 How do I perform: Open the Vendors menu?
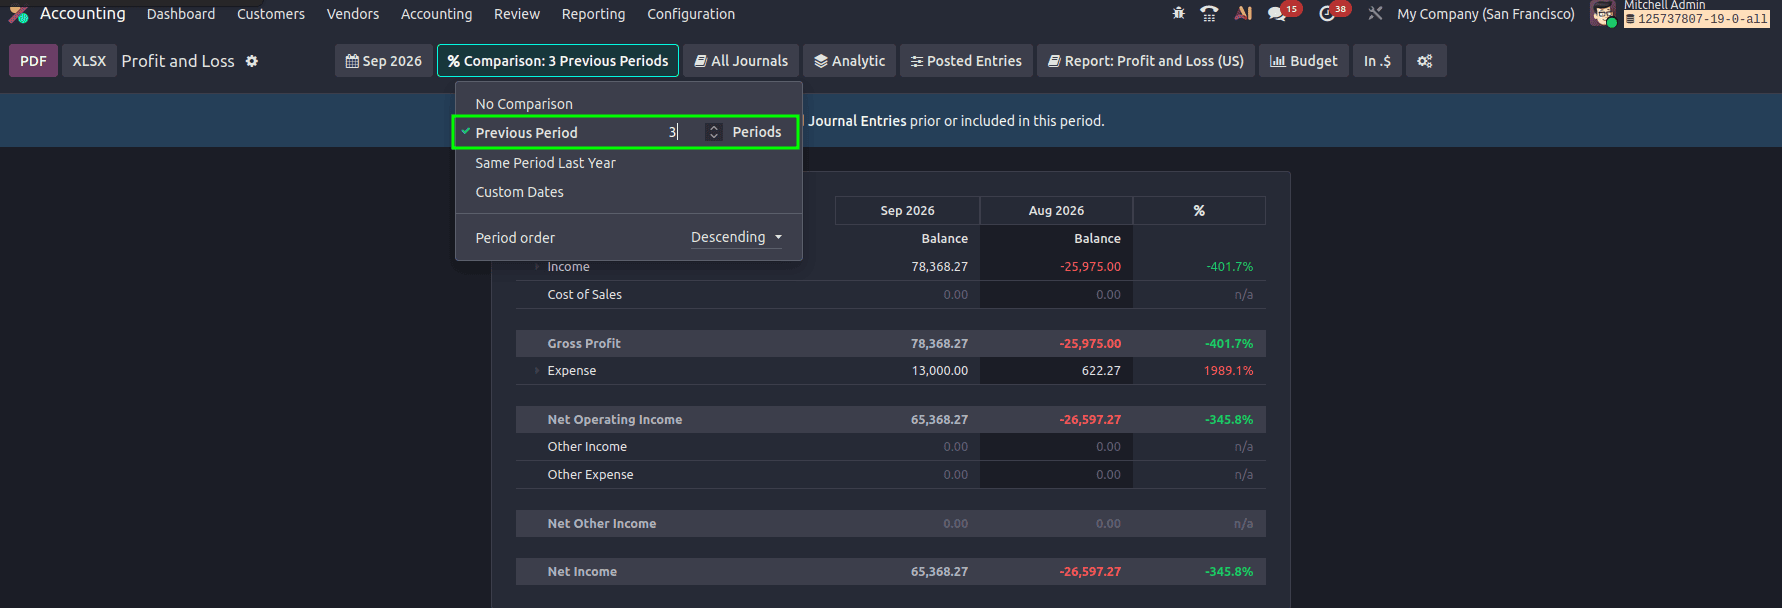pos(353,14)
